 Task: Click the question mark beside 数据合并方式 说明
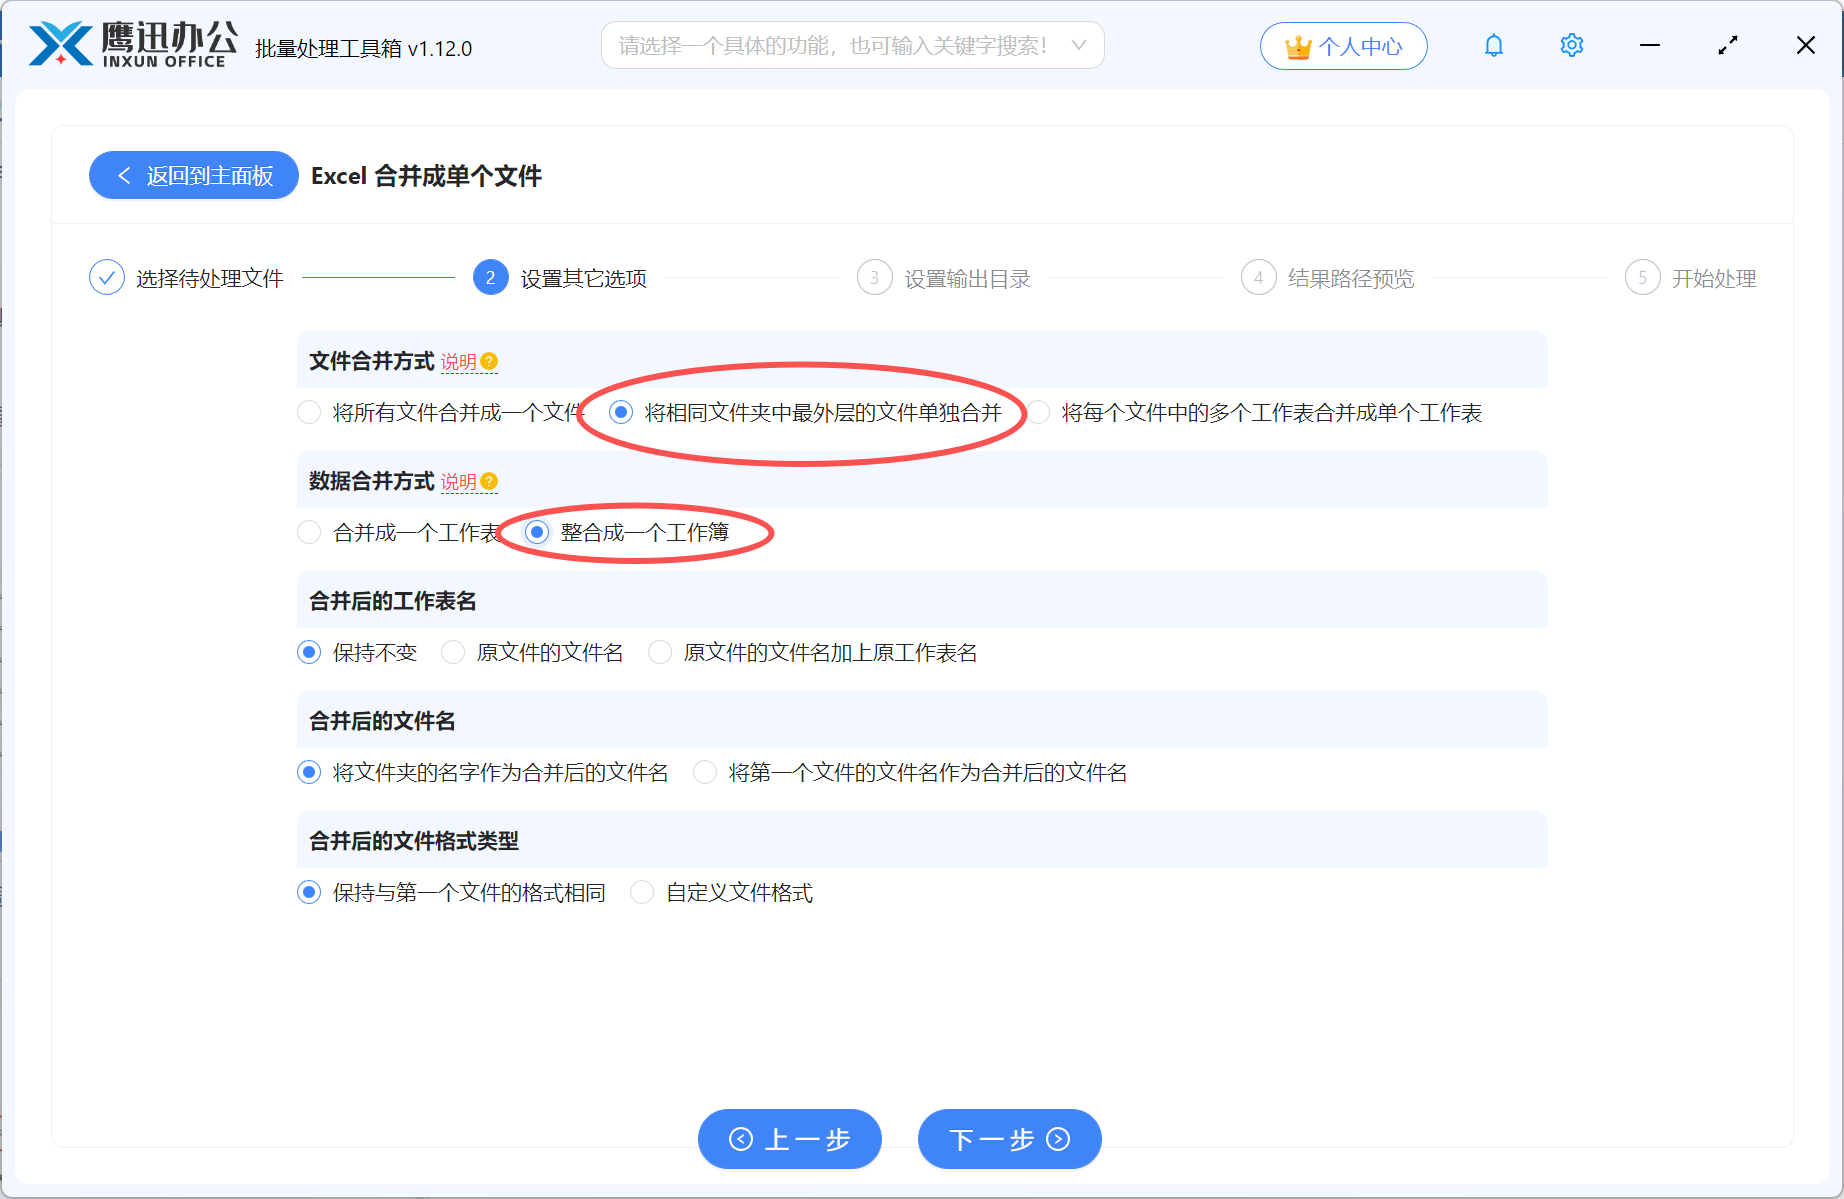487,481
